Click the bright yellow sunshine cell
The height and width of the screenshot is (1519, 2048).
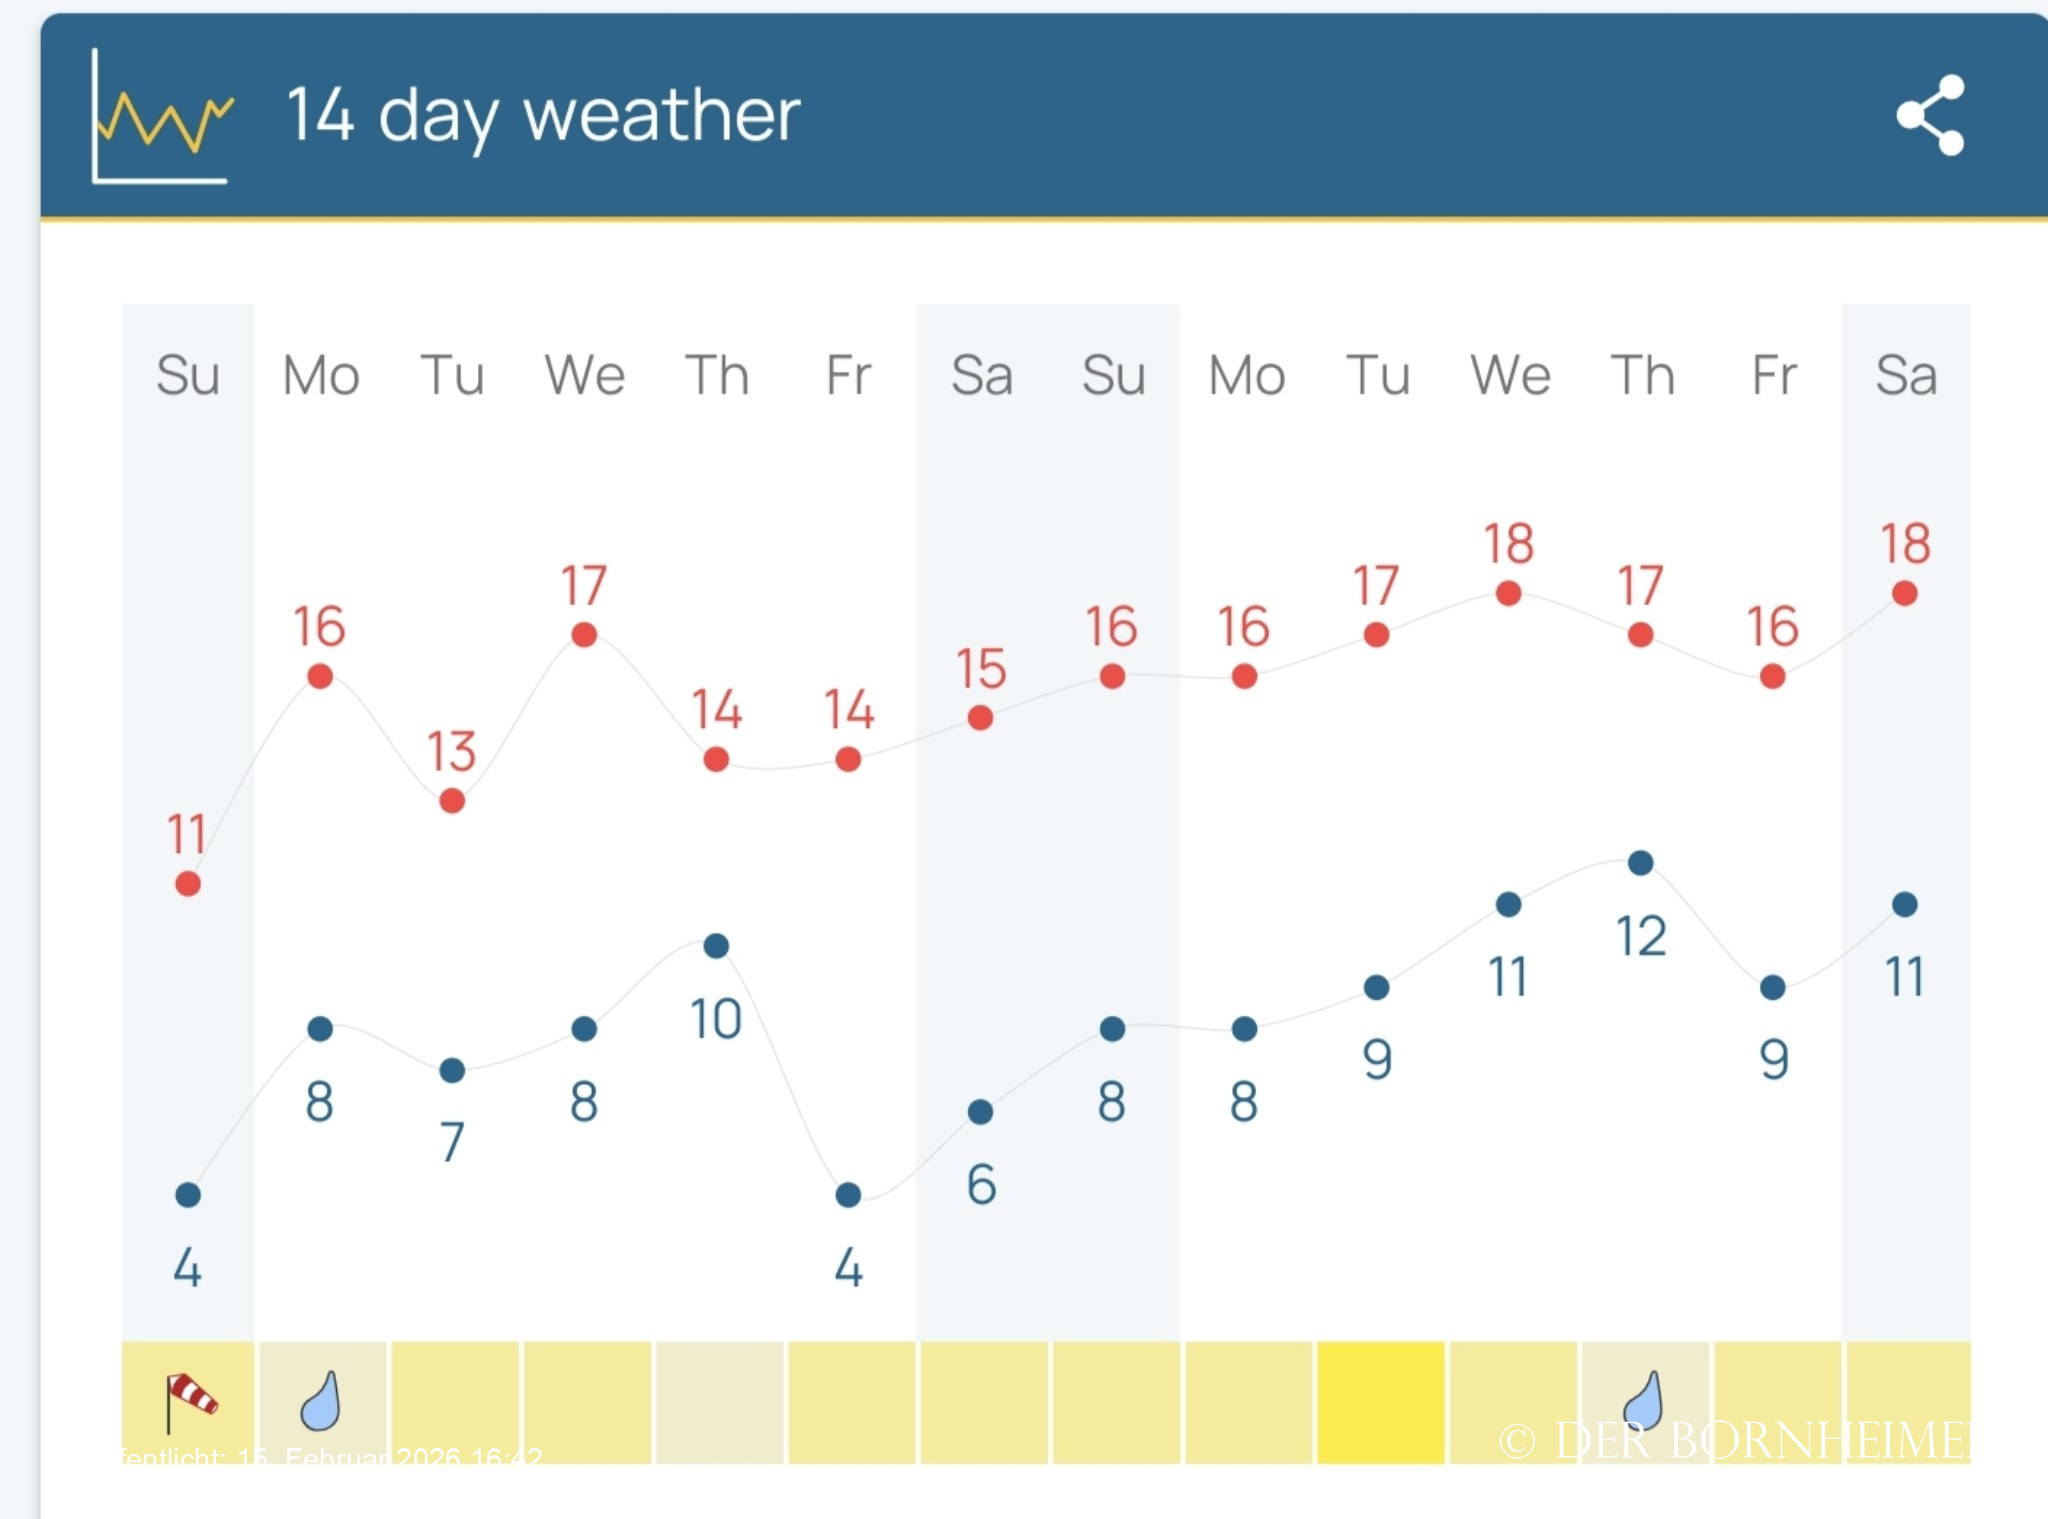(x=1380, y=1402)
